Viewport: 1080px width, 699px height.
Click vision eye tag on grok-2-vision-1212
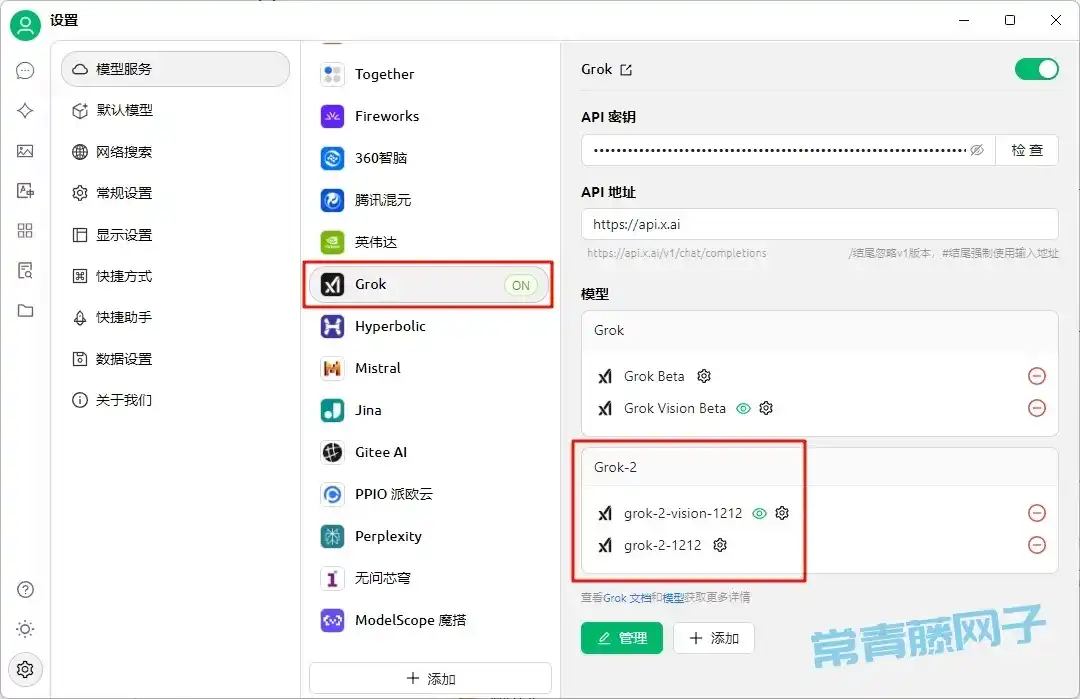759,513
